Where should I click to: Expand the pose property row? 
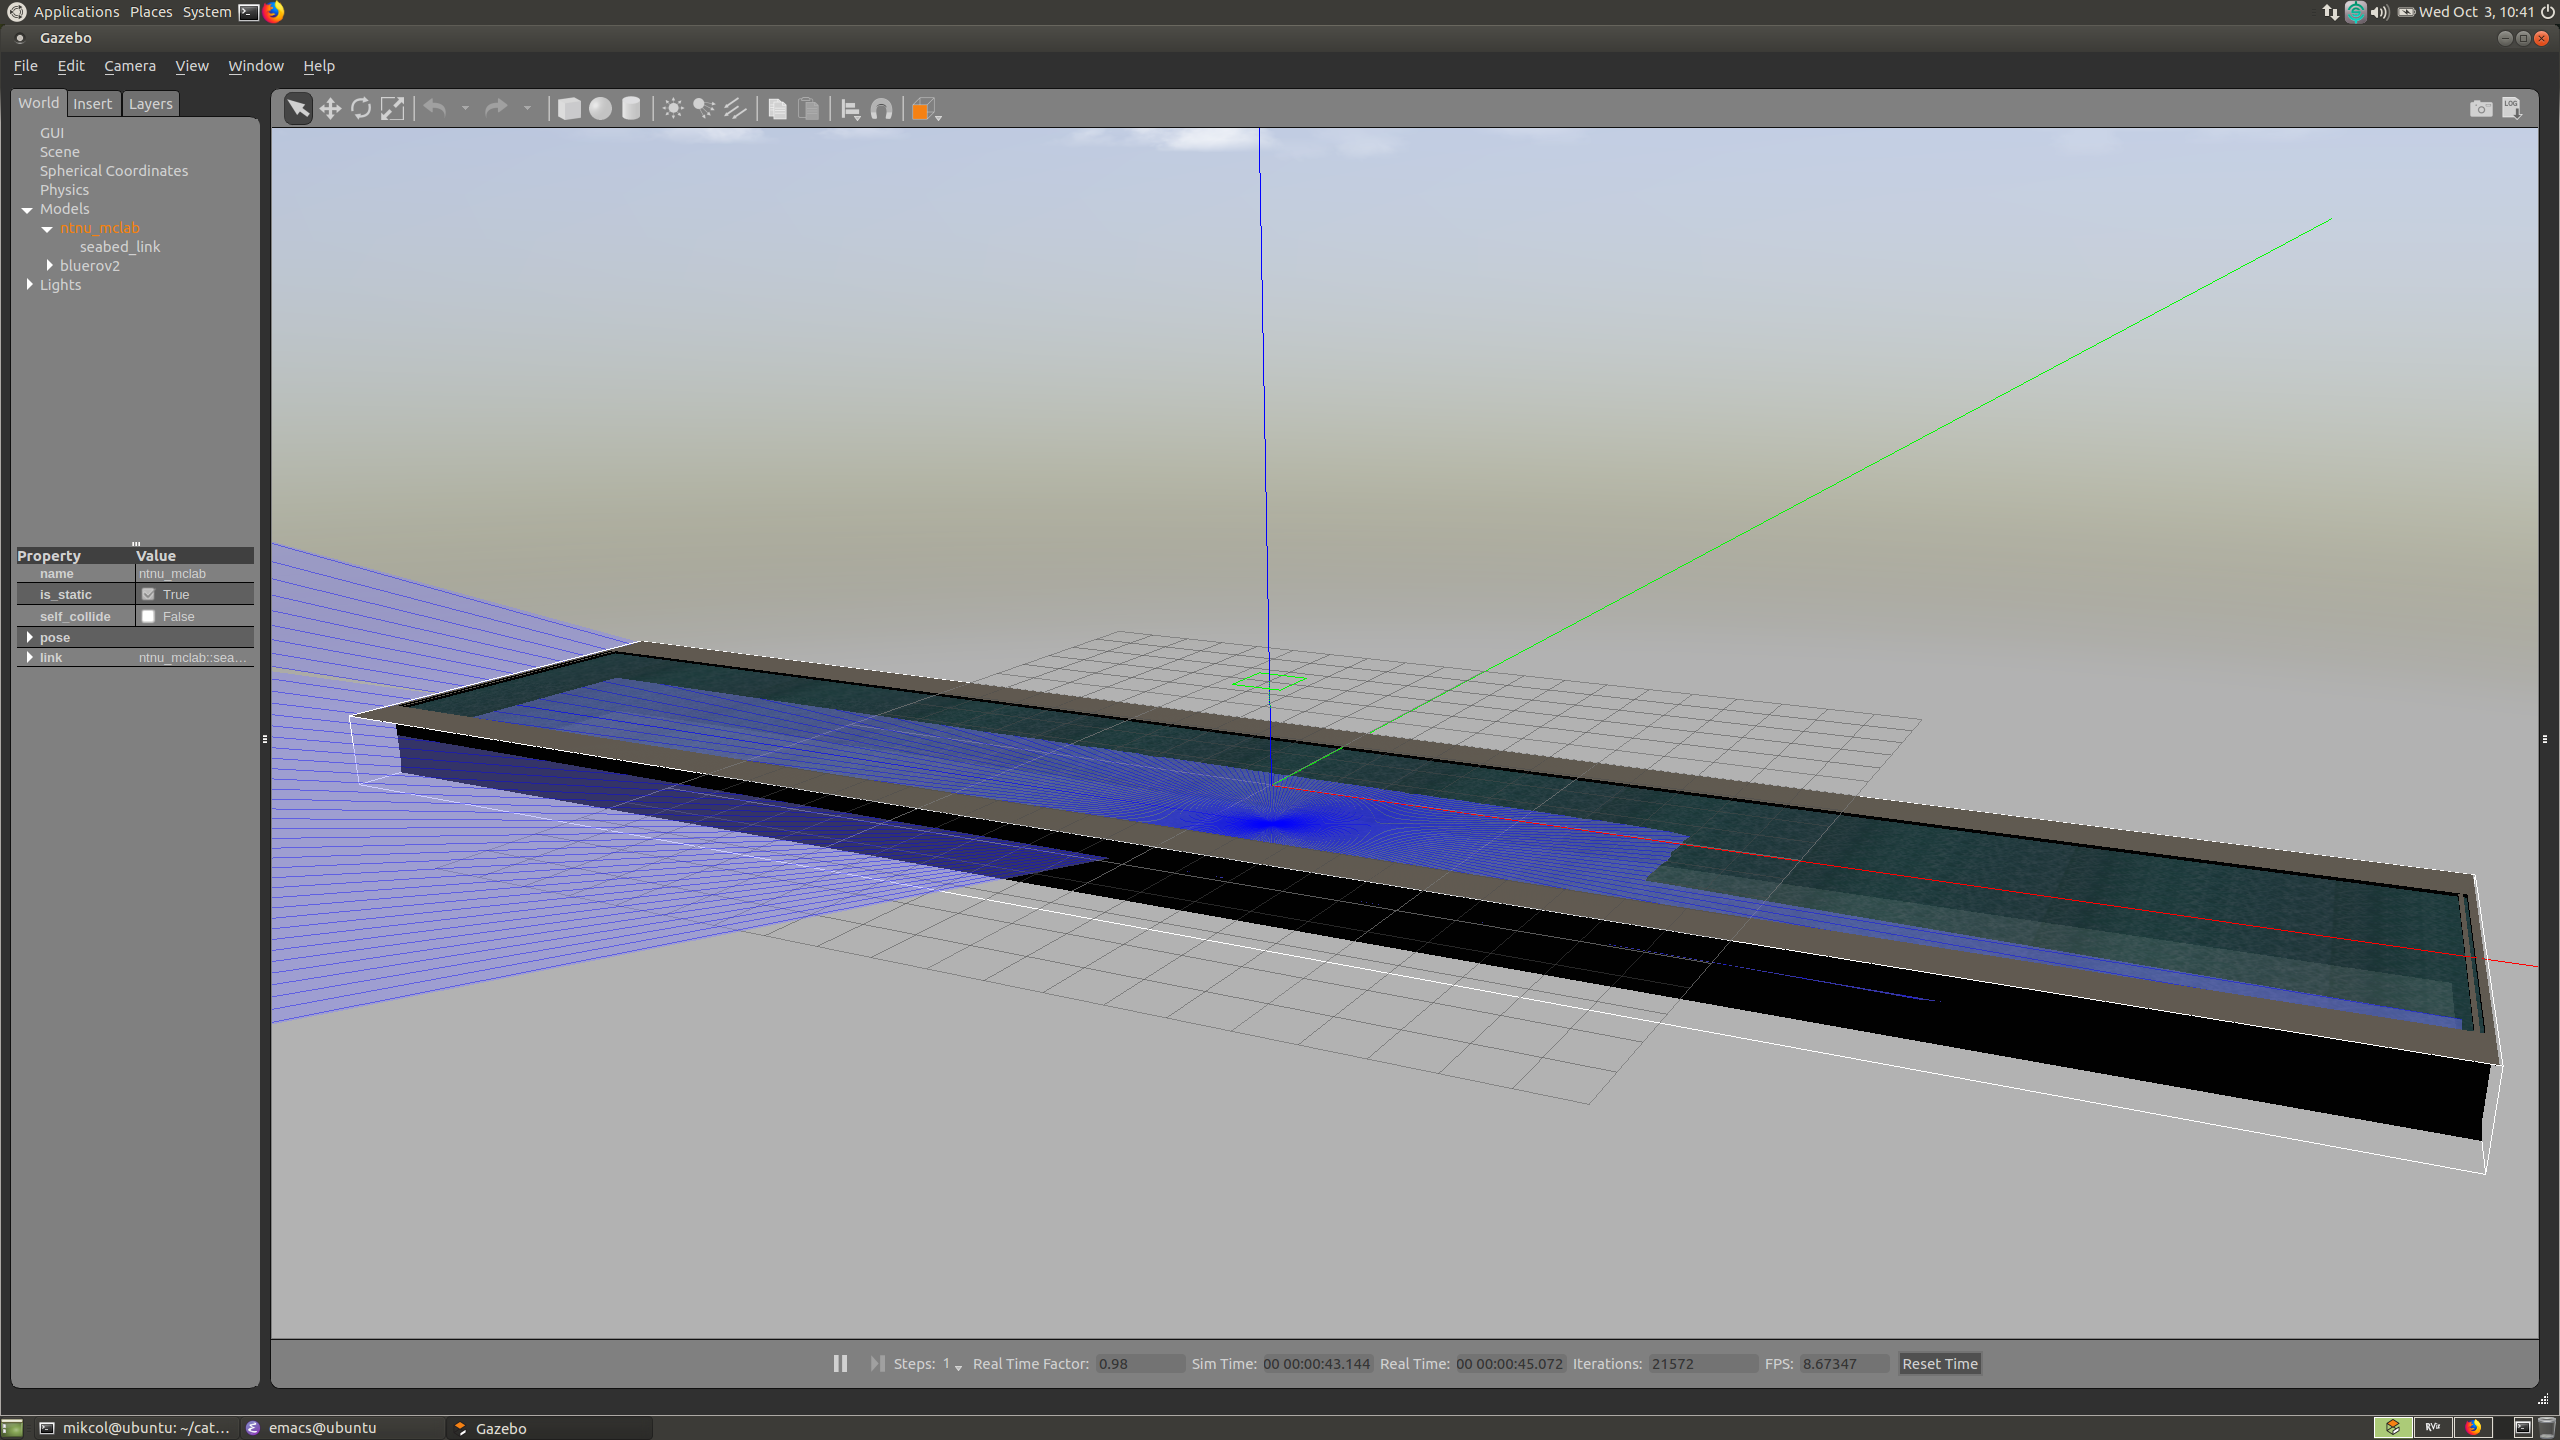[x=30, y=636]
